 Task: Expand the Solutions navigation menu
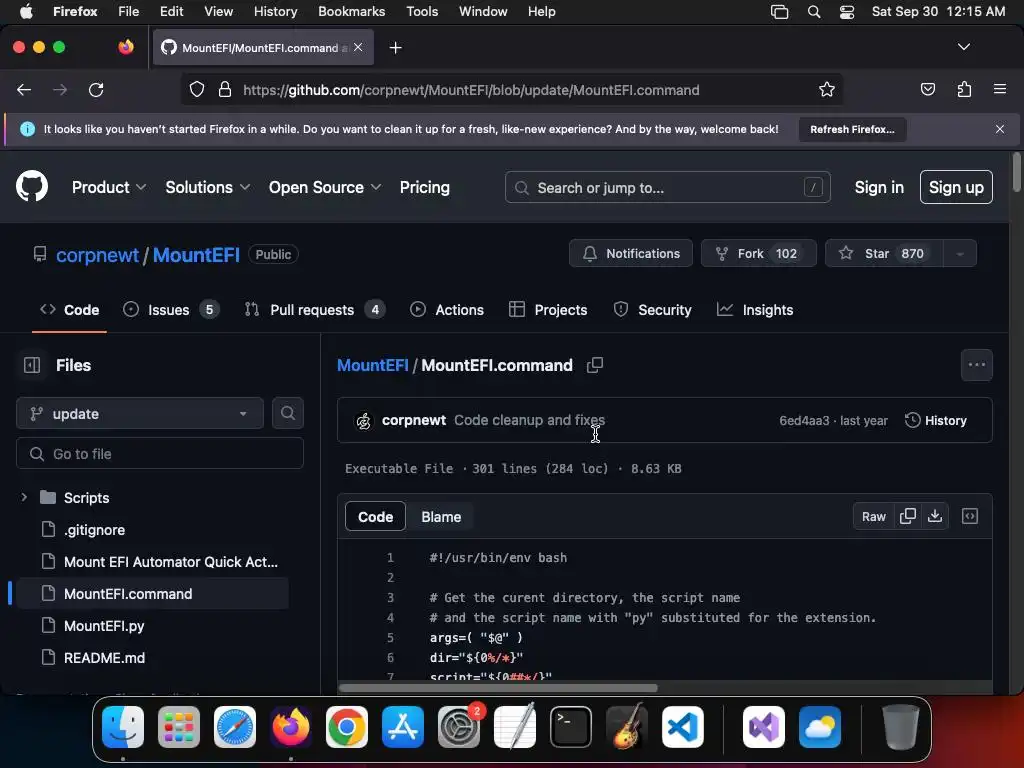(208, 187)
